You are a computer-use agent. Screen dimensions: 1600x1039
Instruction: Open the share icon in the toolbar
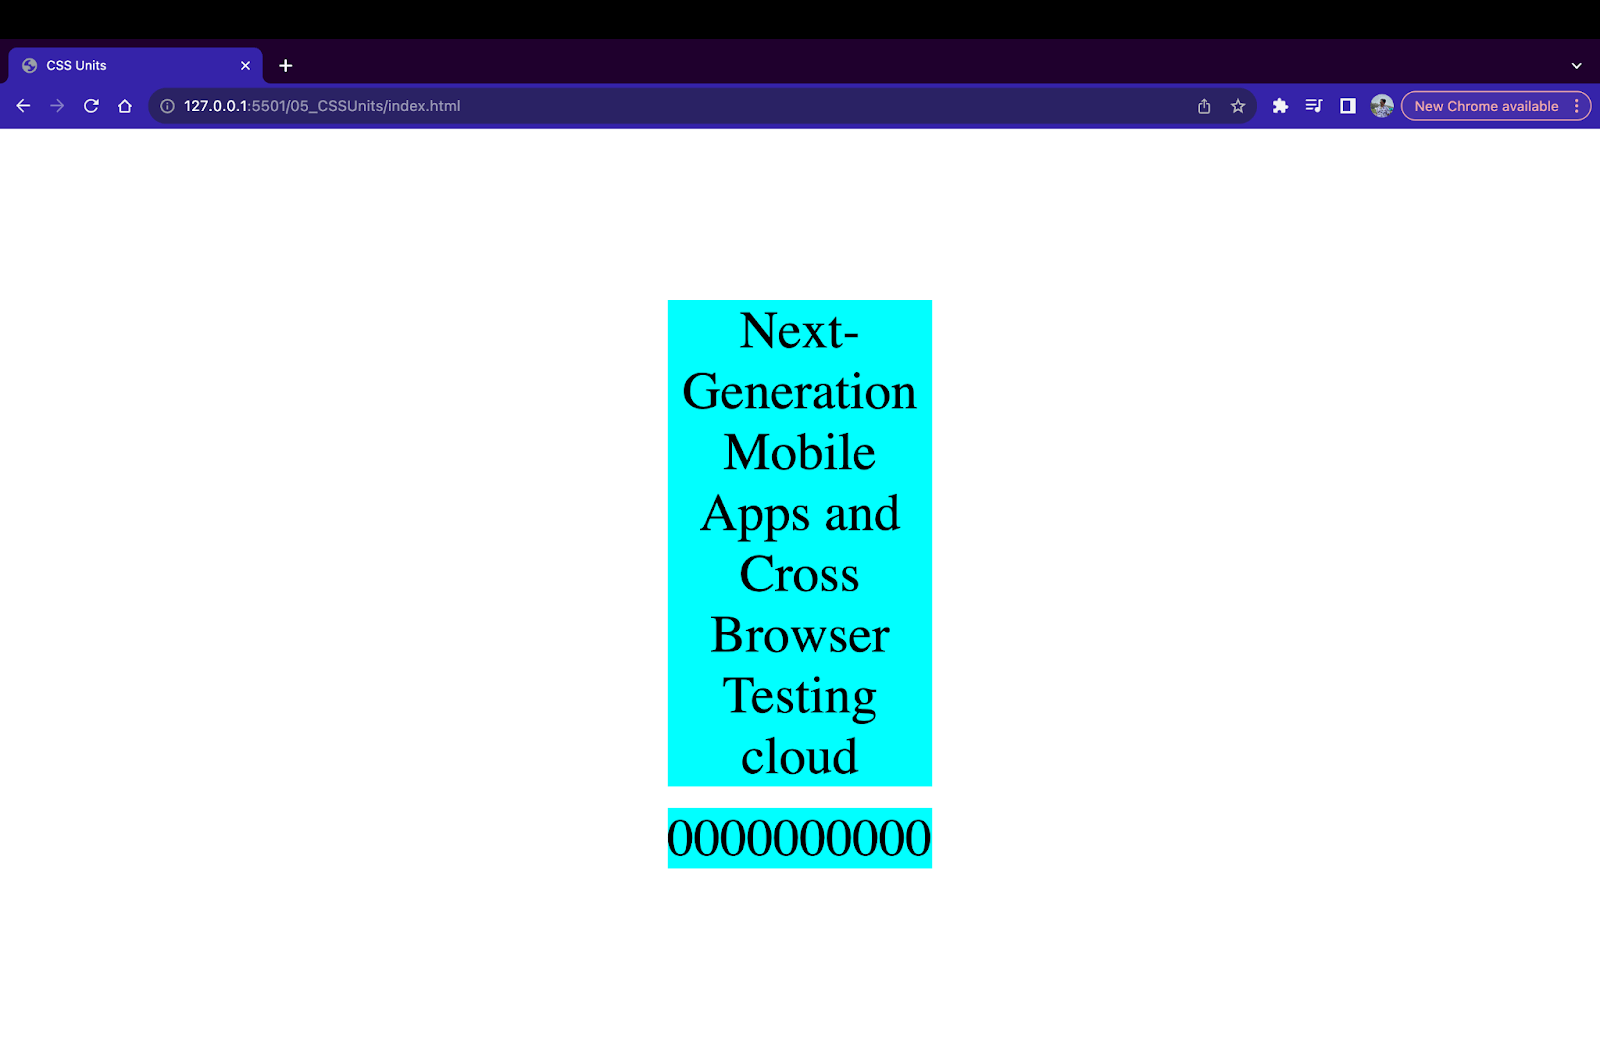(x=1203, y=105)
